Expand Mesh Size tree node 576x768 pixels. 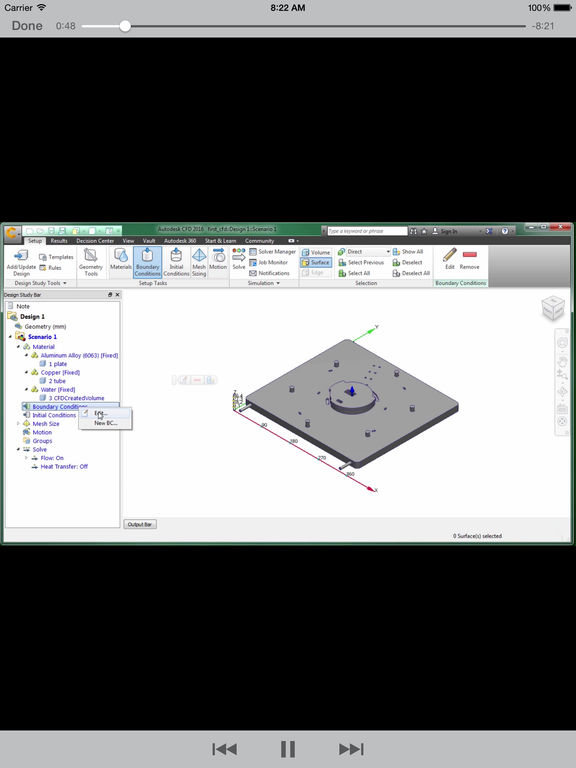(x=19, y=424)
